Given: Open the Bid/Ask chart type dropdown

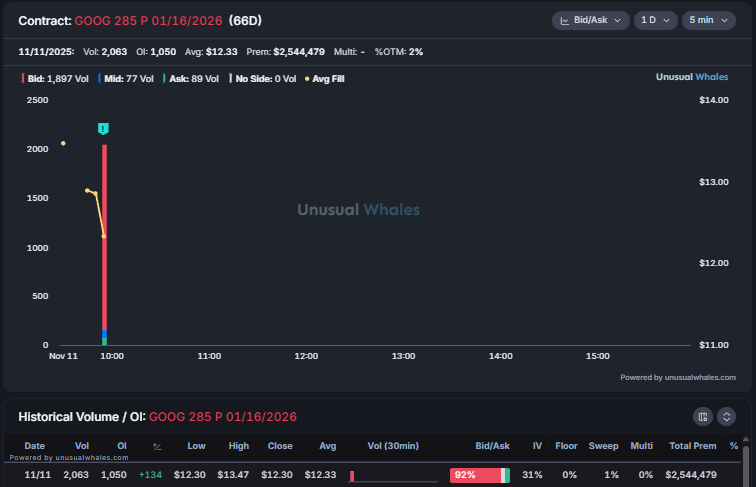Looking at the screenshot, I should coord(590,20).
